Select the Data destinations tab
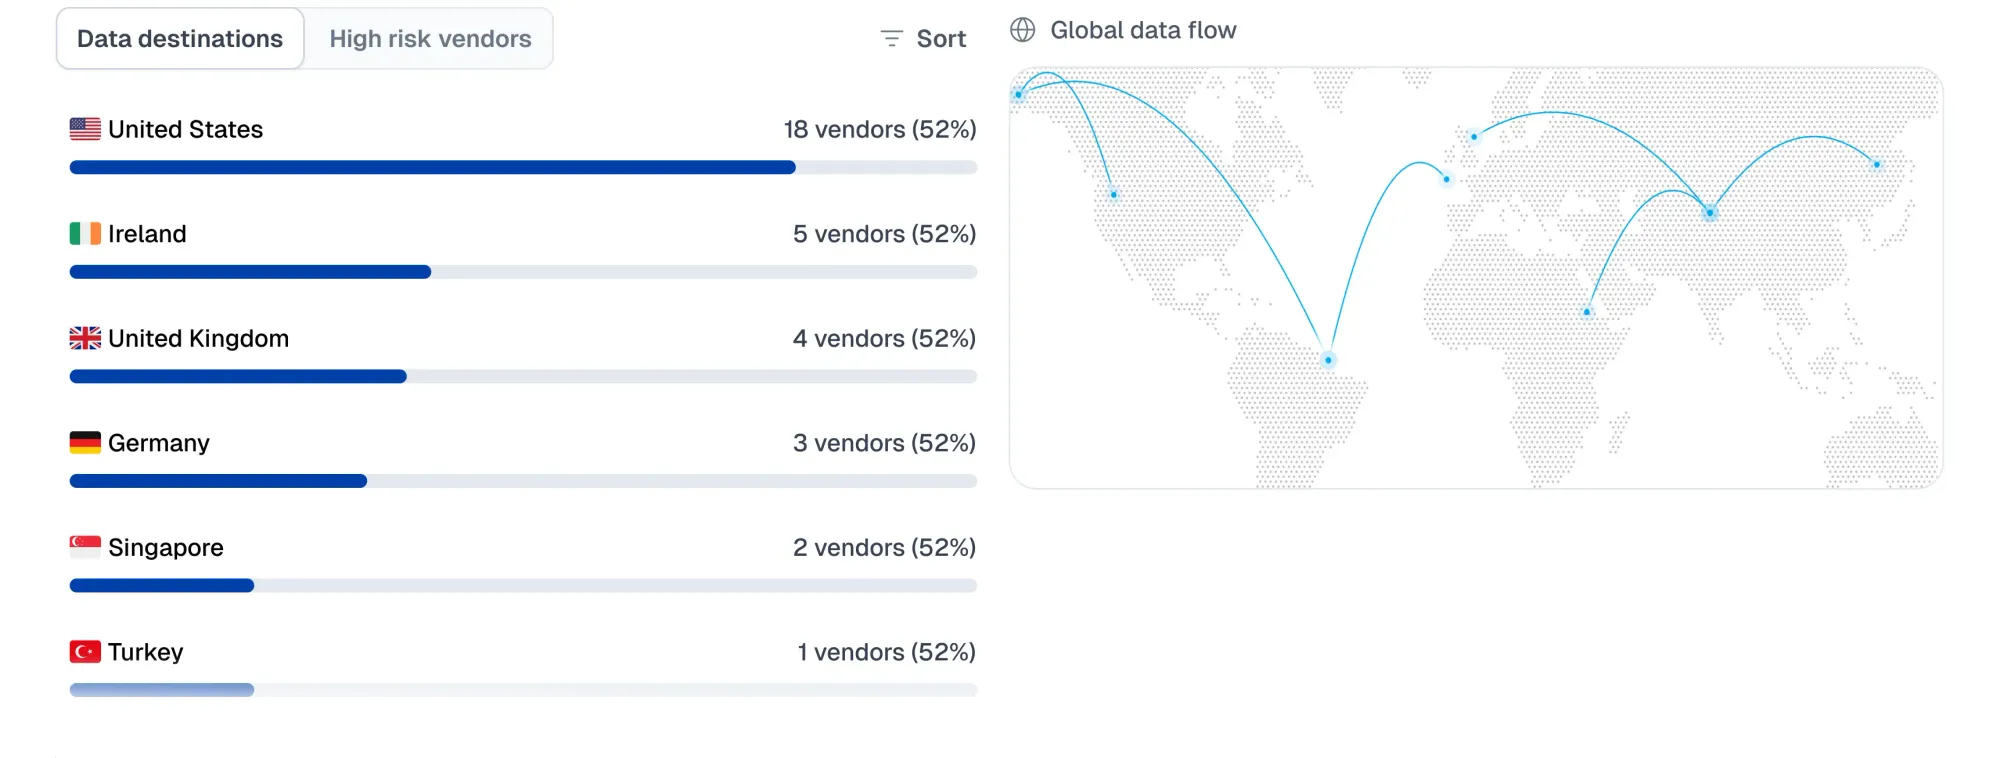Image resolution: width=2000 pixels, height=758 pixels. (180, 38)
